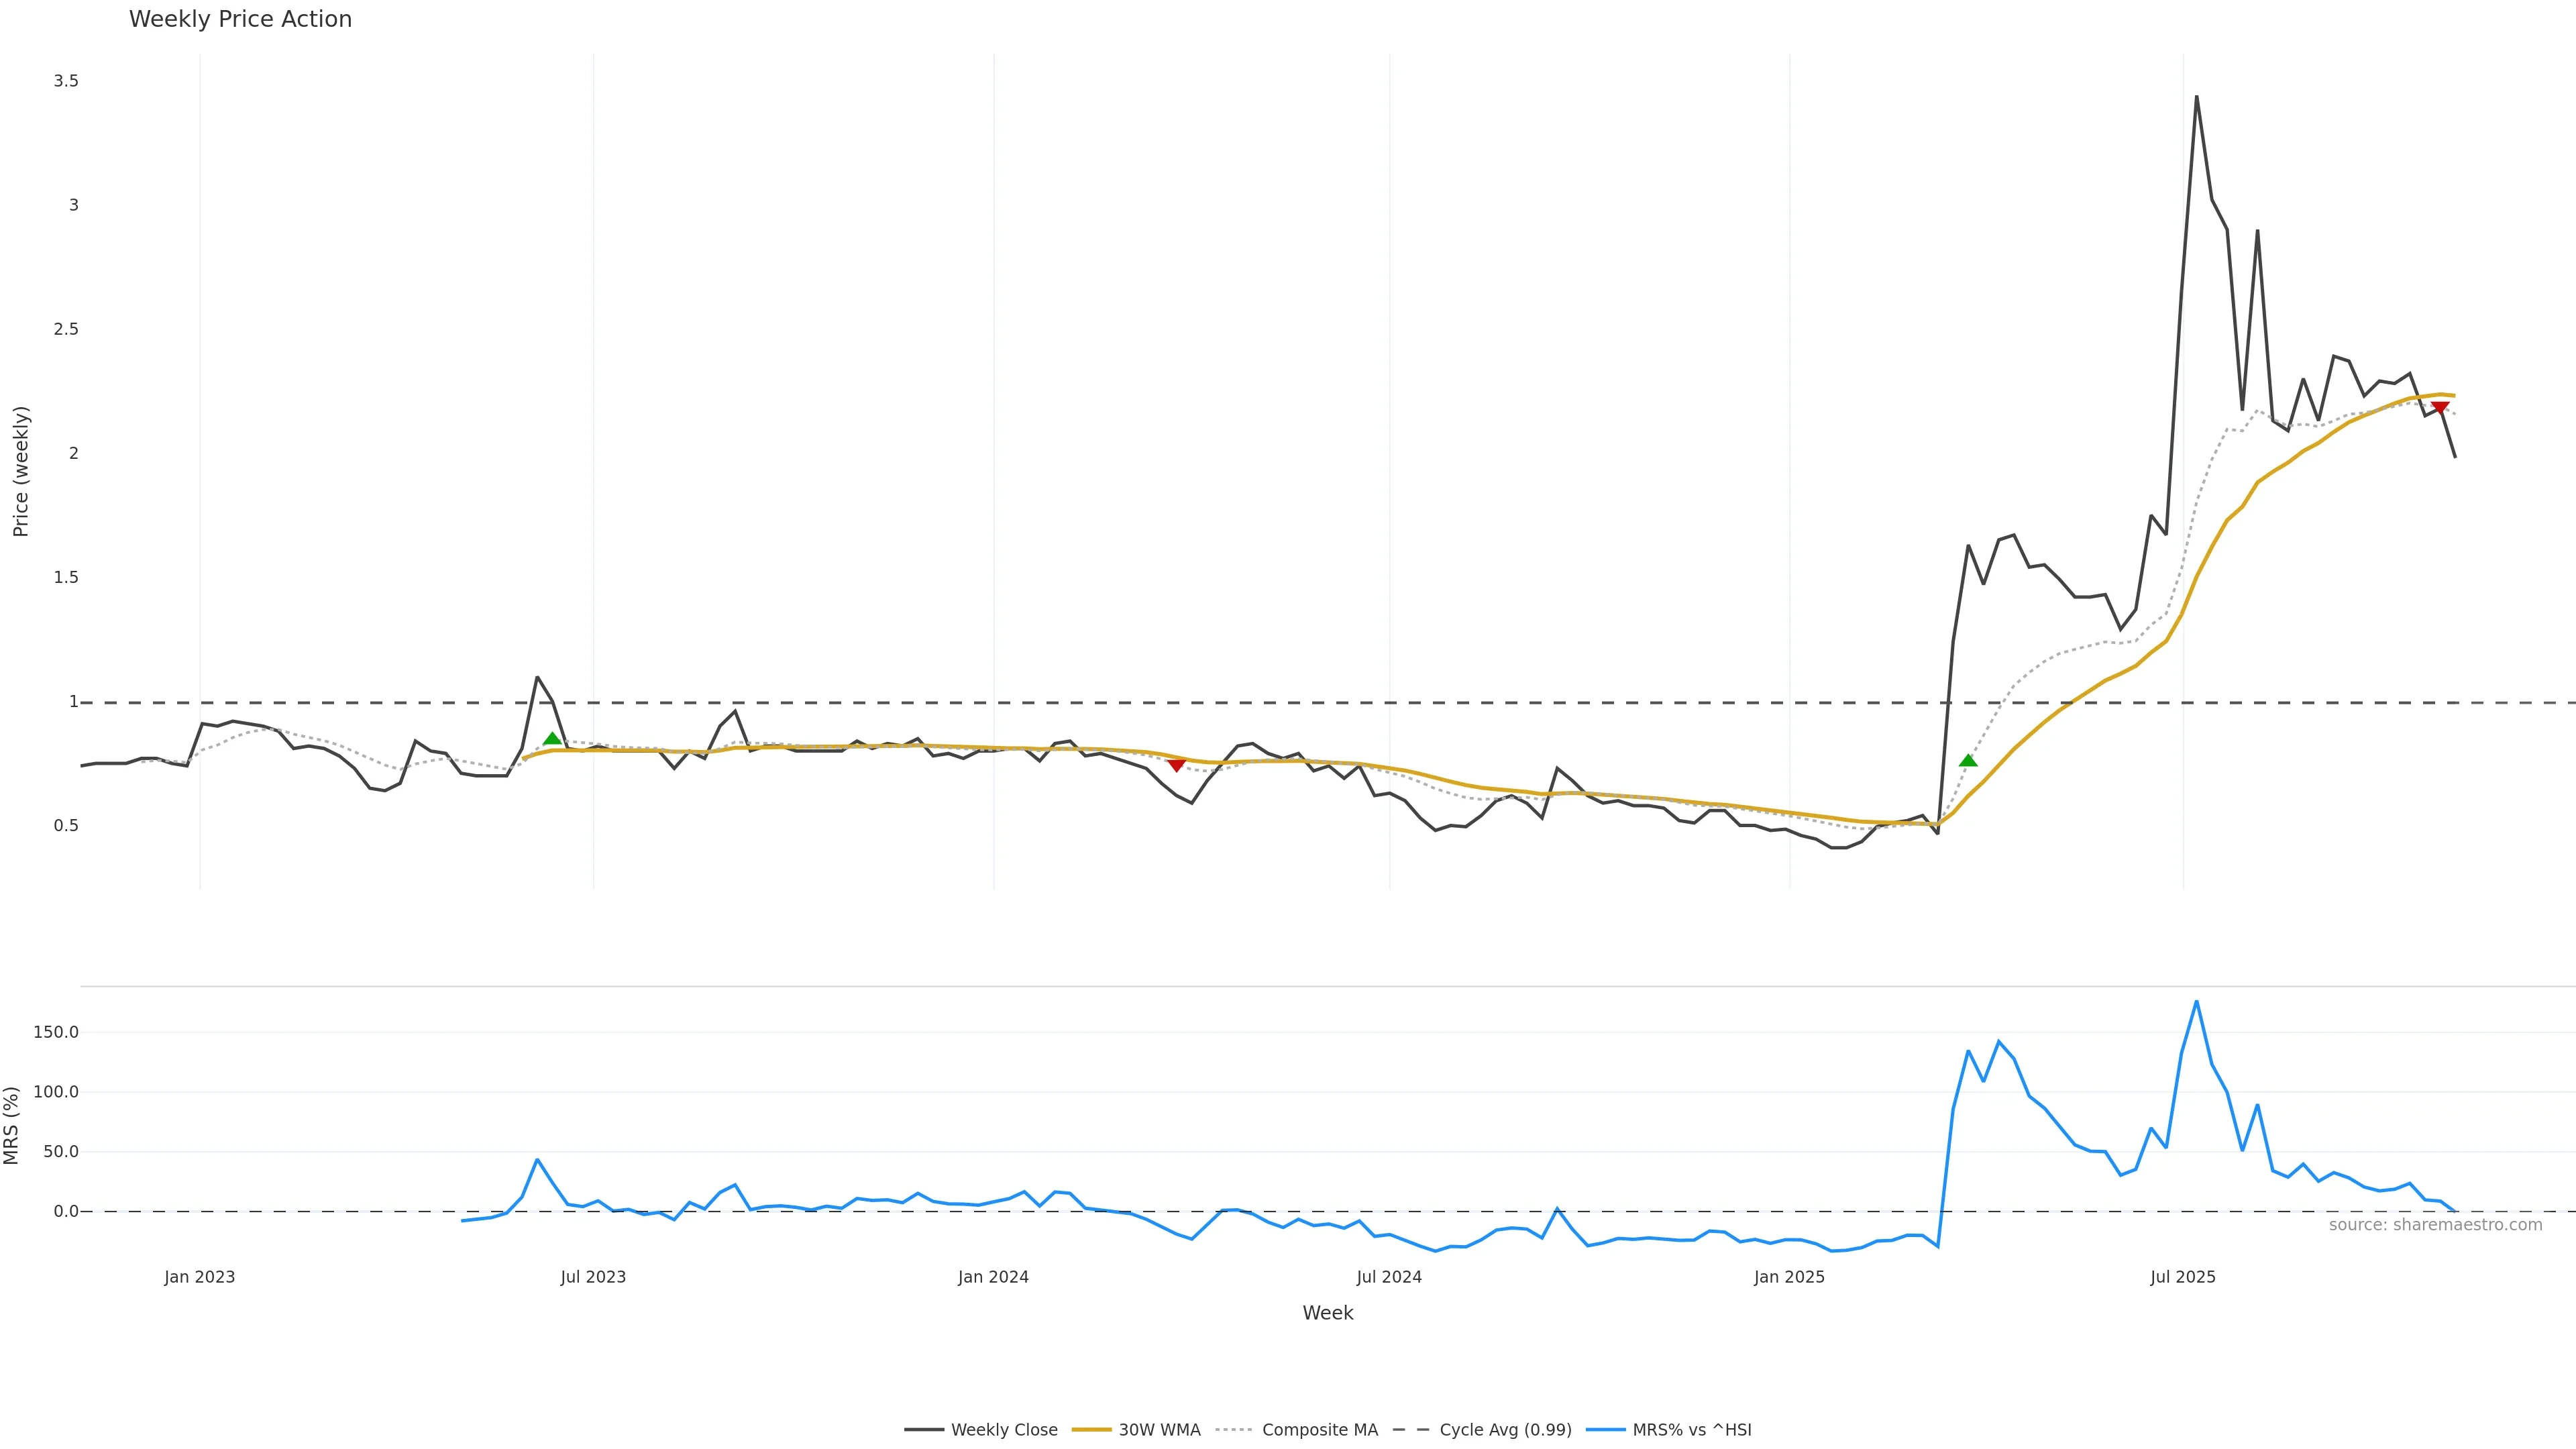Click the source: sharemaestro.com text
Image resolution: width=2576 pixels, height=1449 pixels.
[2435, 1225]
